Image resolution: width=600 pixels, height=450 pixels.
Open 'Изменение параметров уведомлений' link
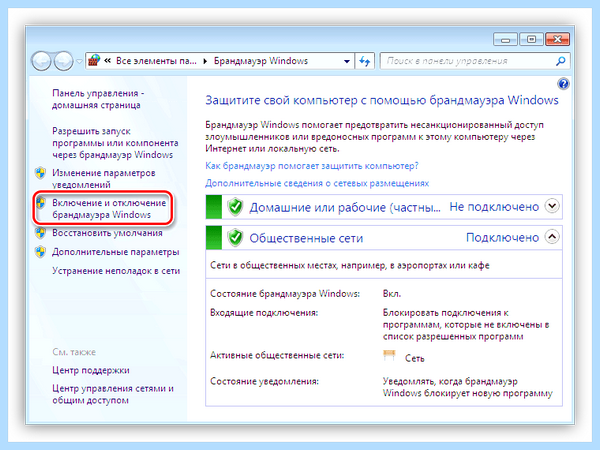point(104,179)
